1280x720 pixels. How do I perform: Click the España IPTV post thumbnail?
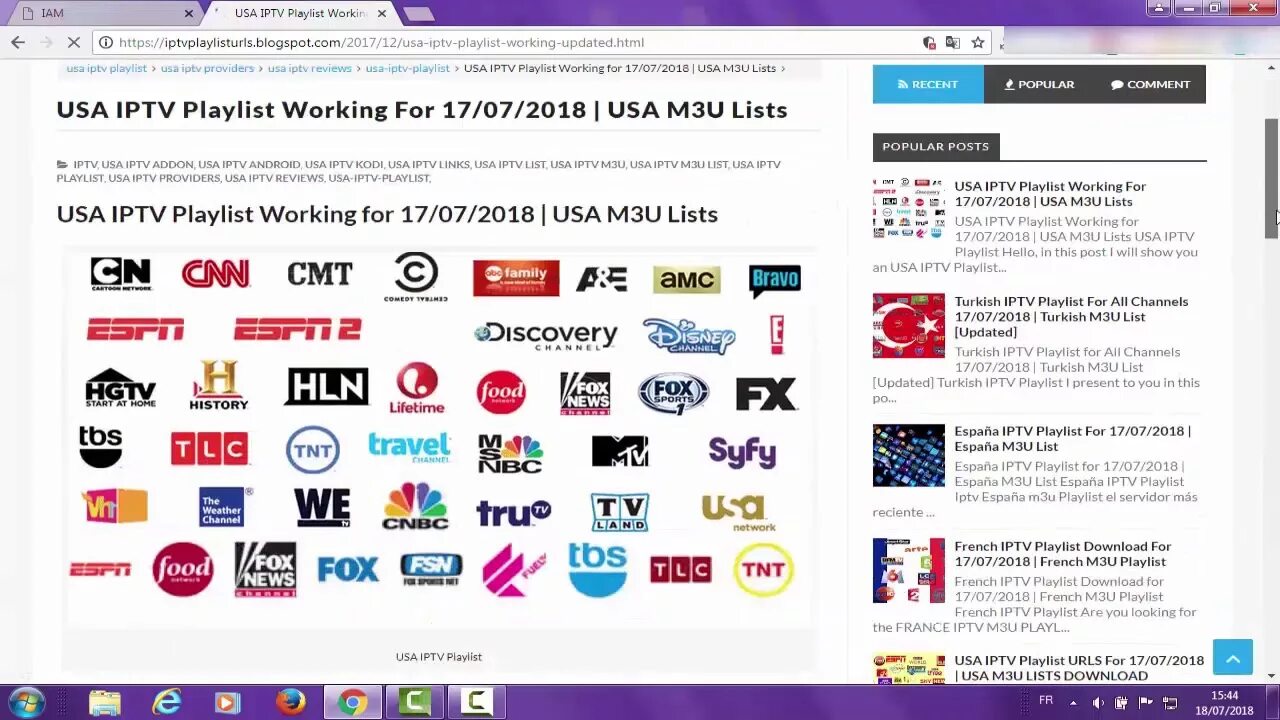click(x=908, y=455)
